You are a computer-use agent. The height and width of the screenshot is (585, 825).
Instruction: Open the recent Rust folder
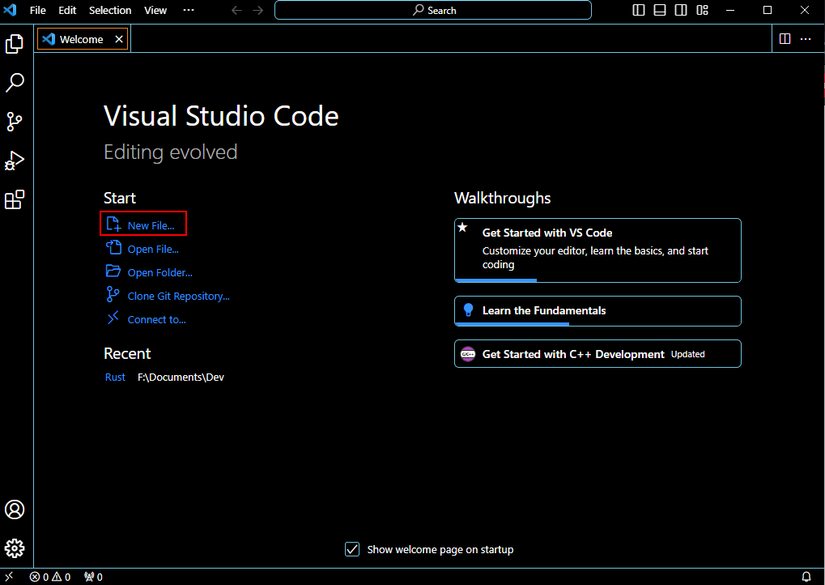coord(115,377)
